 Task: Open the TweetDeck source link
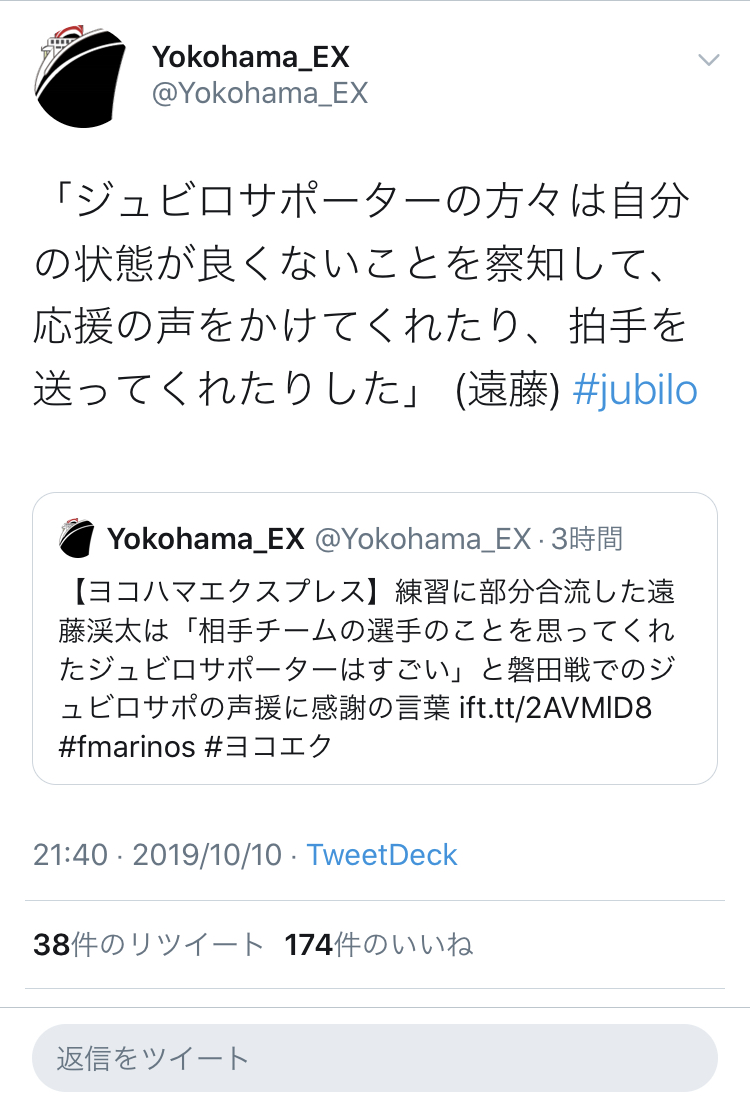[382, 855]
